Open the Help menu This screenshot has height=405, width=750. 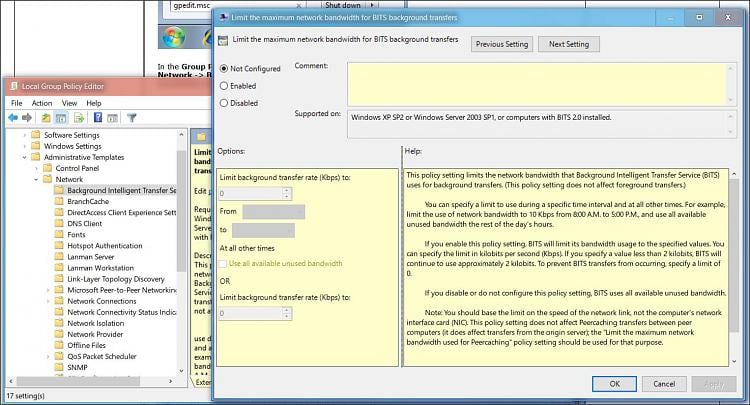pos(94,103)
